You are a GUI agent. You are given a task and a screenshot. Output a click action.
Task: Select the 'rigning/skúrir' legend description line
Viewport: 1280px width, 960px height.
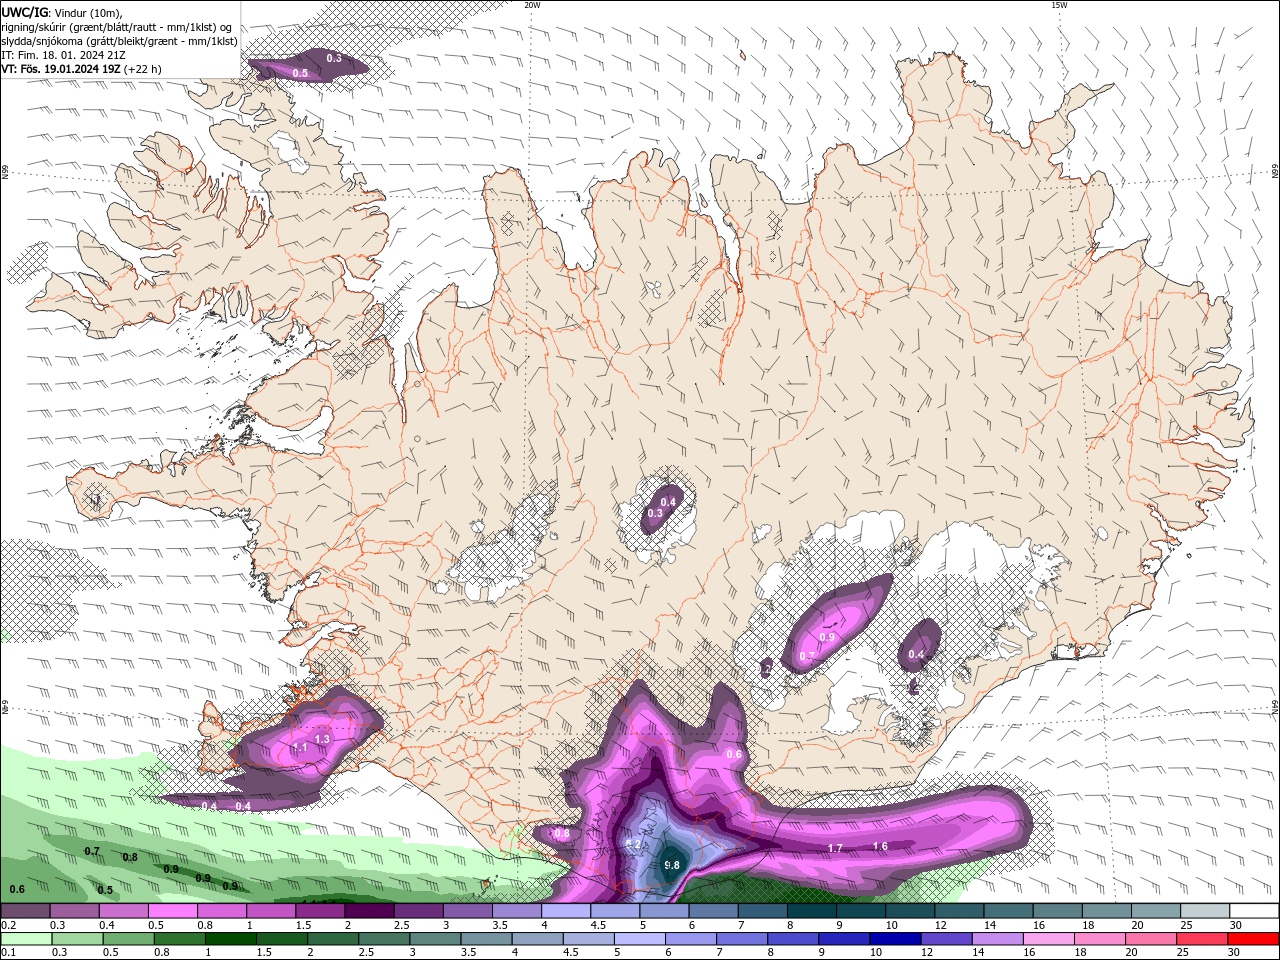(116, 27)
